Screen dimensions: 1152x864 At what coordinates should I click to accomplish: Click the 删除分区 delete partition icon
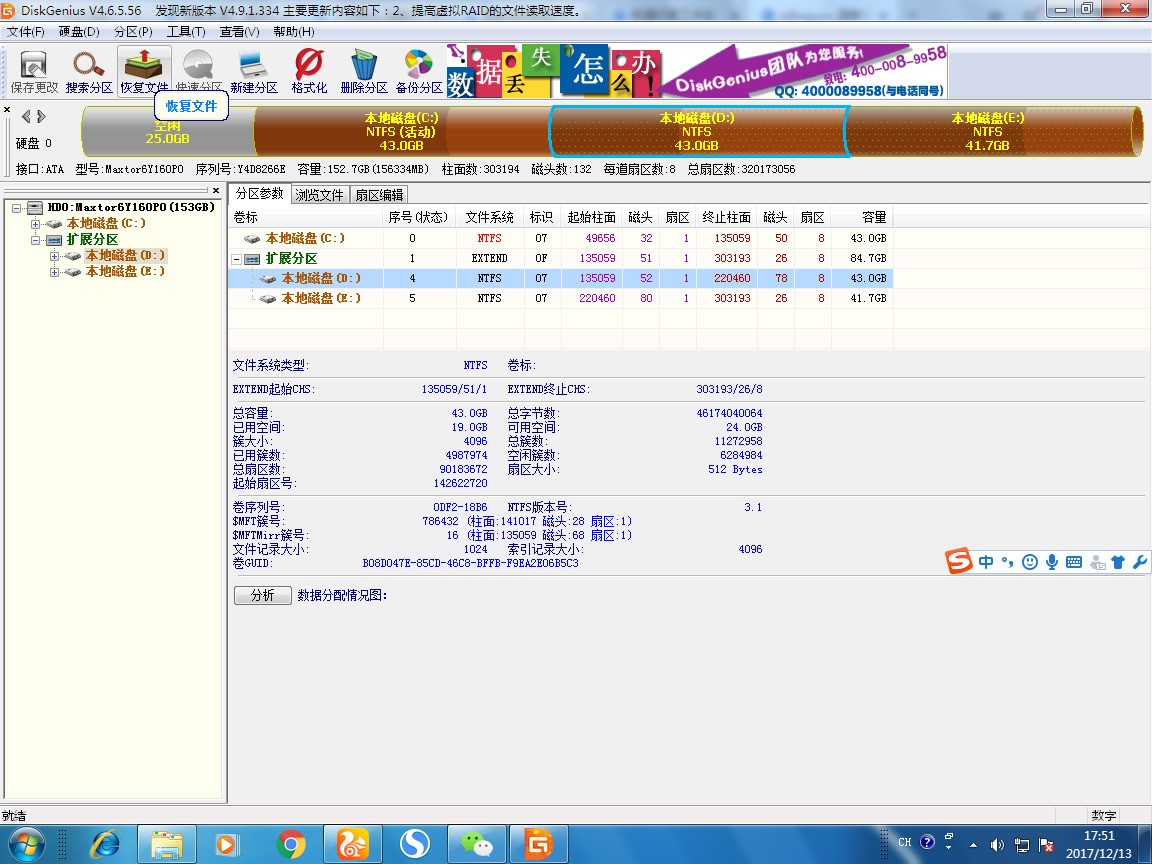tap(363, 72)
